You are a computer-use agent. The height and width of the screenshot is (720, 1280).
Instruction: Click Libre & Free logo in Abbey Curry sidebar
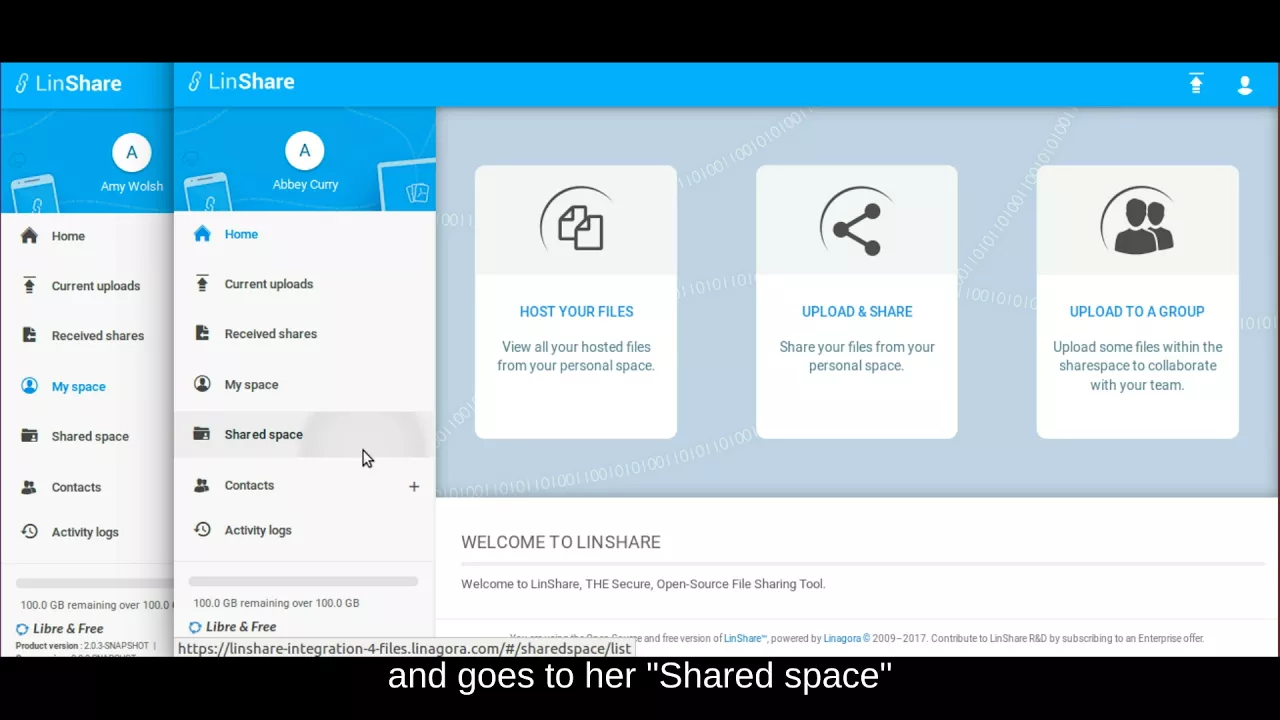232,627
